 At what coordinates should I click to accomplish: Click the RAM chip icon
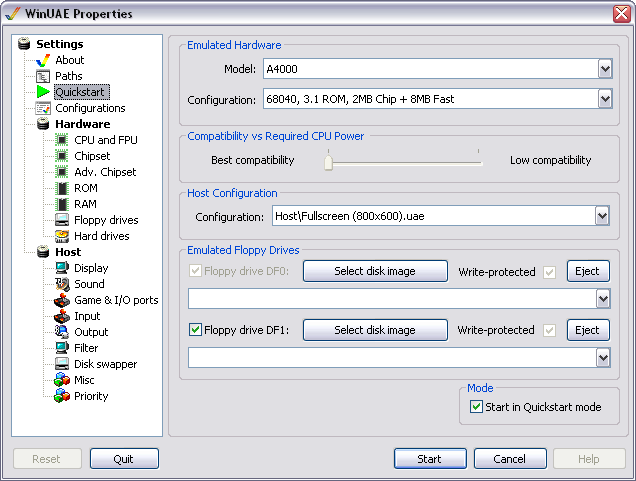[x=62, y=204]
